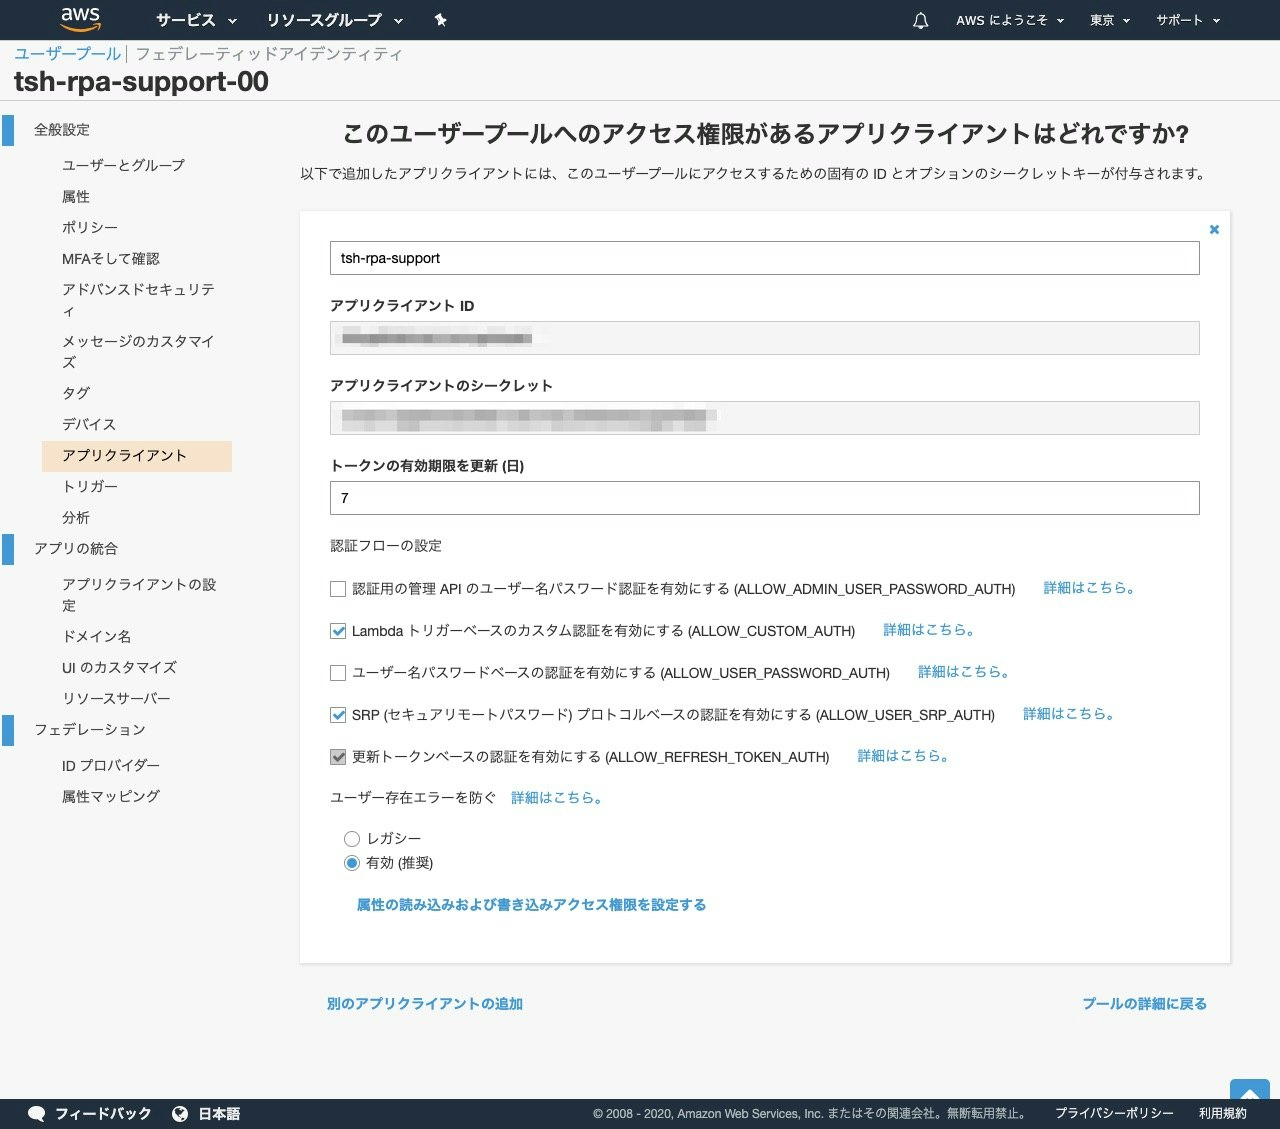The width and height of the screenshot is (1280, 1129).
Task: Open ID プロバイダー in sidebar
Action: (111, 765)
